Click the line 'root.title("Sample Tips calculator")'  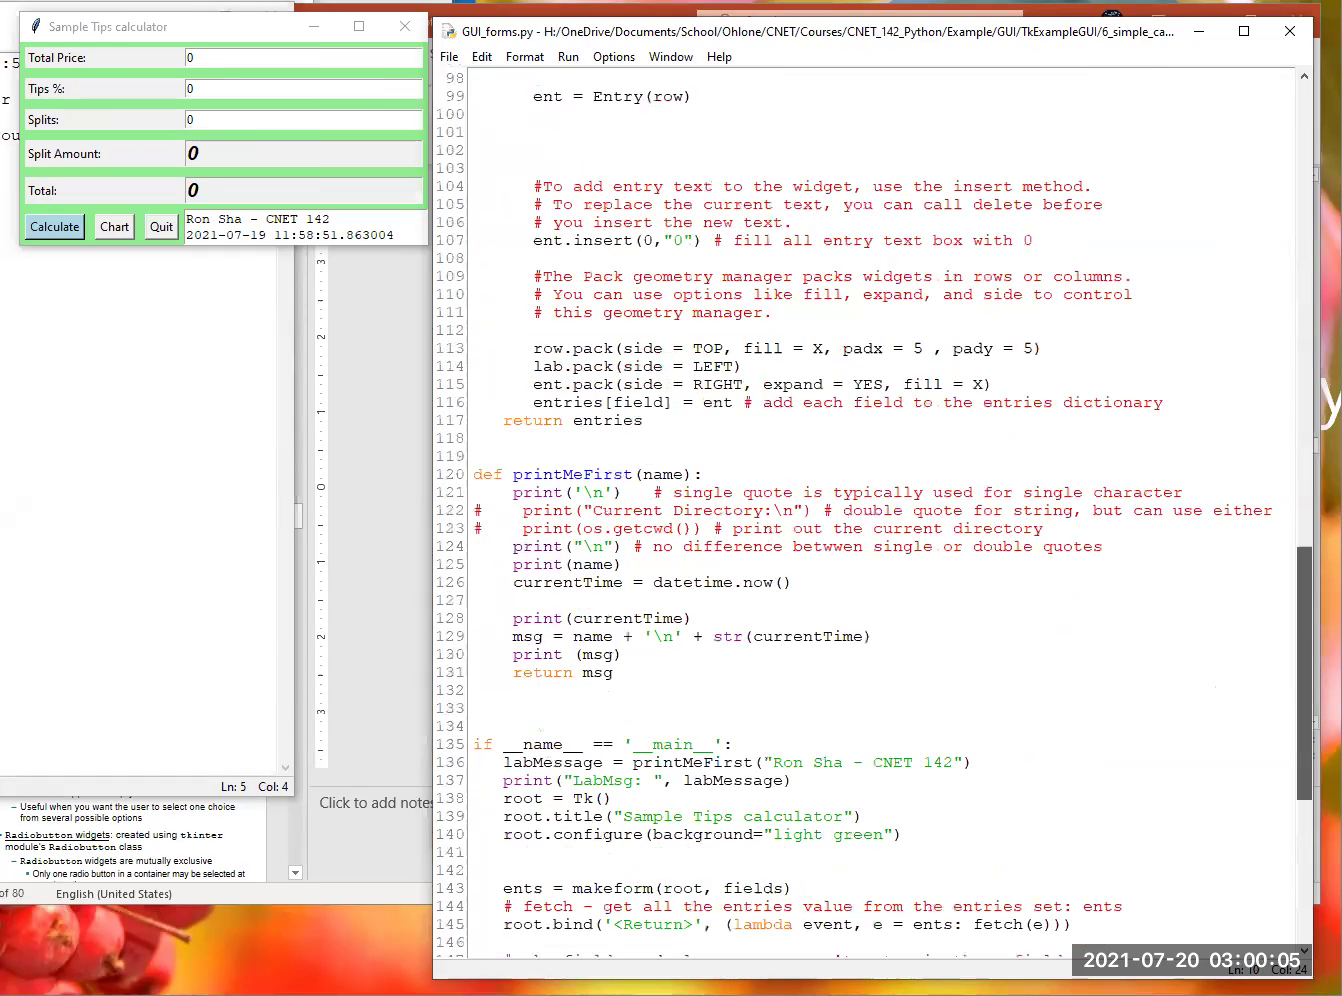click(682, 817)
